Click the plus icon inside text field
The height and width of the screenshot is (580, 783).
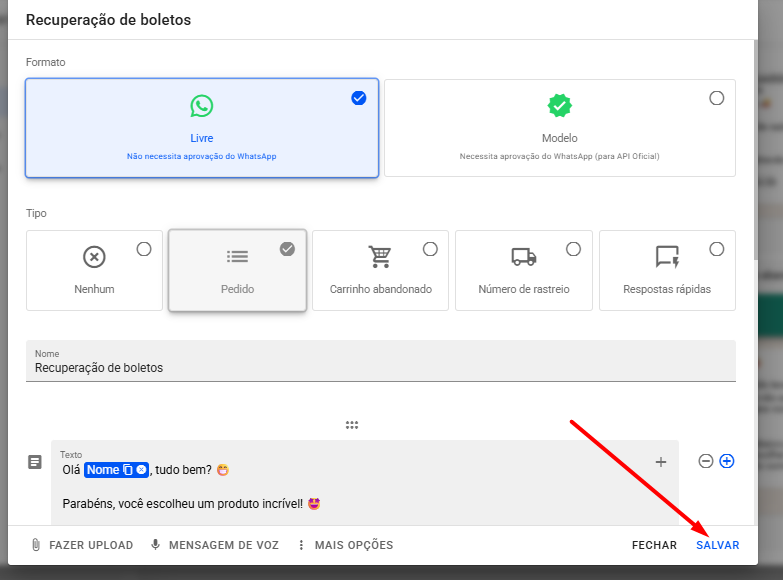(660, 462)
